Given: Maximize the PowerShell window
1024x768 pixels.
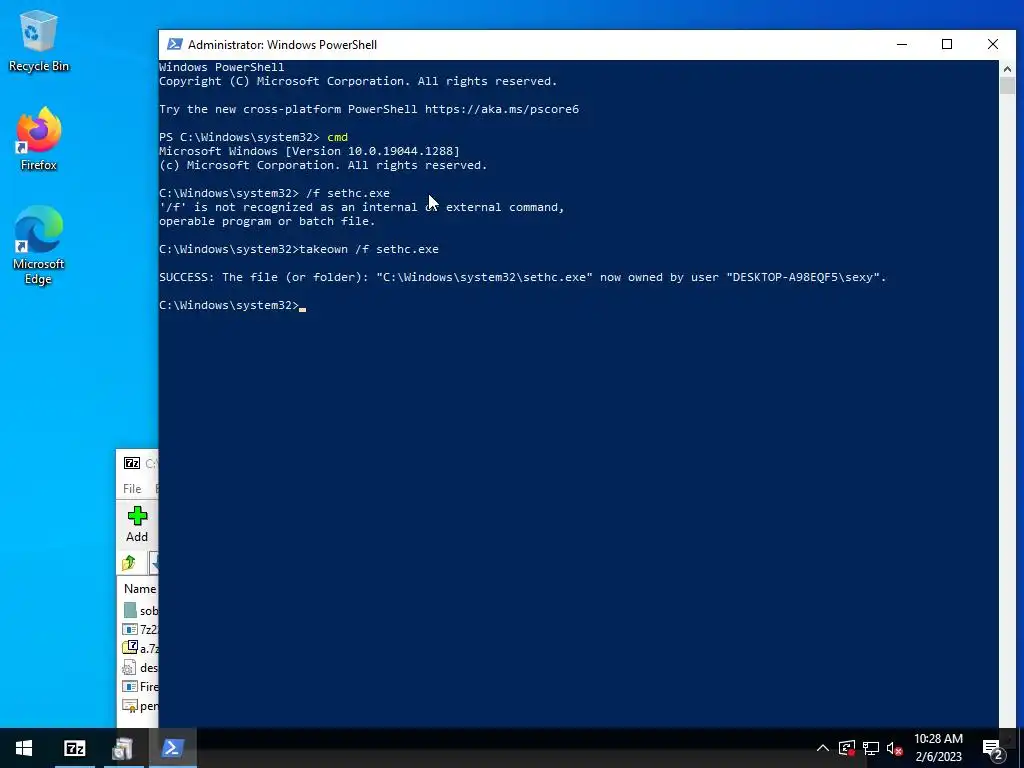Looking at the screenshot, I should (947, 44).
